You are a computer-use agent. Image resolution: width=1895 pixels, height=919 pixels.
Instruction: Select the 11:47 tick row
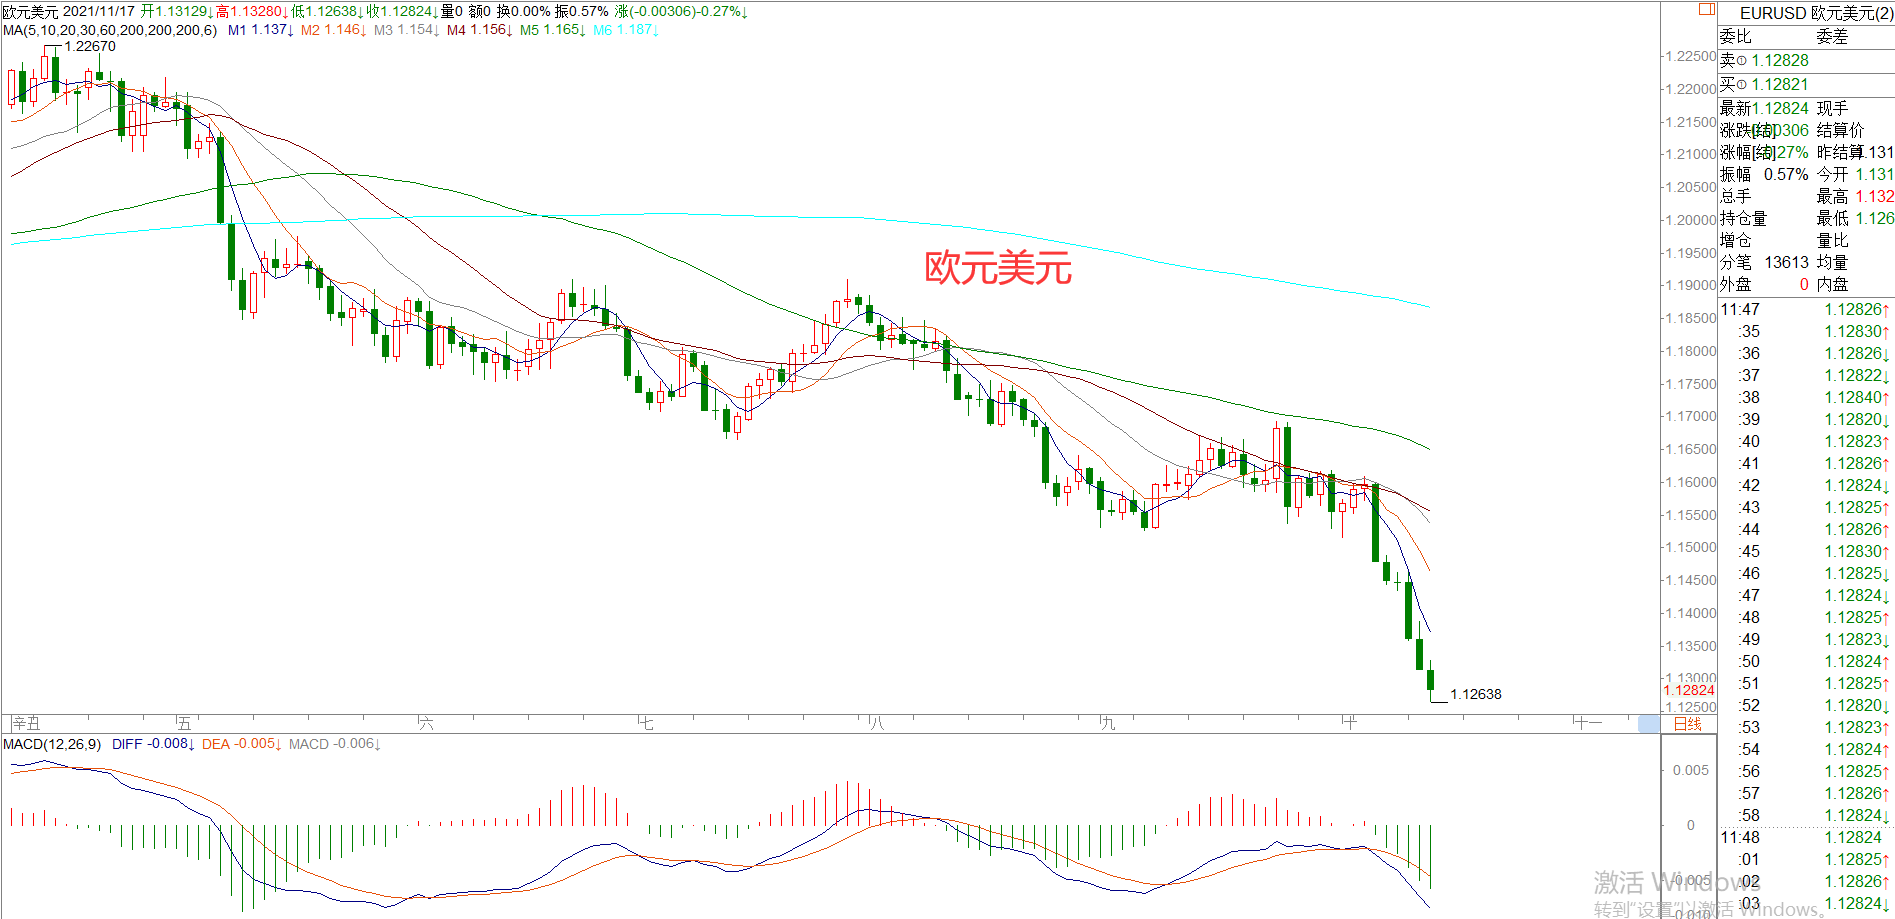point(1806,310)
